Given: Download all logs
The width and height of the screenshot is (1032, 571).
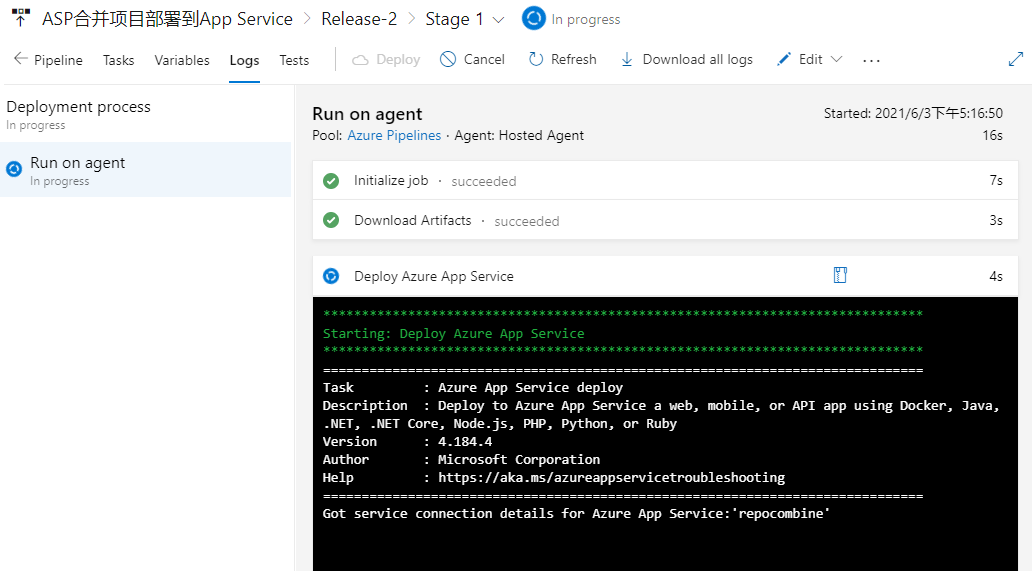Looking at the screenshot, I should click(698, 59).
